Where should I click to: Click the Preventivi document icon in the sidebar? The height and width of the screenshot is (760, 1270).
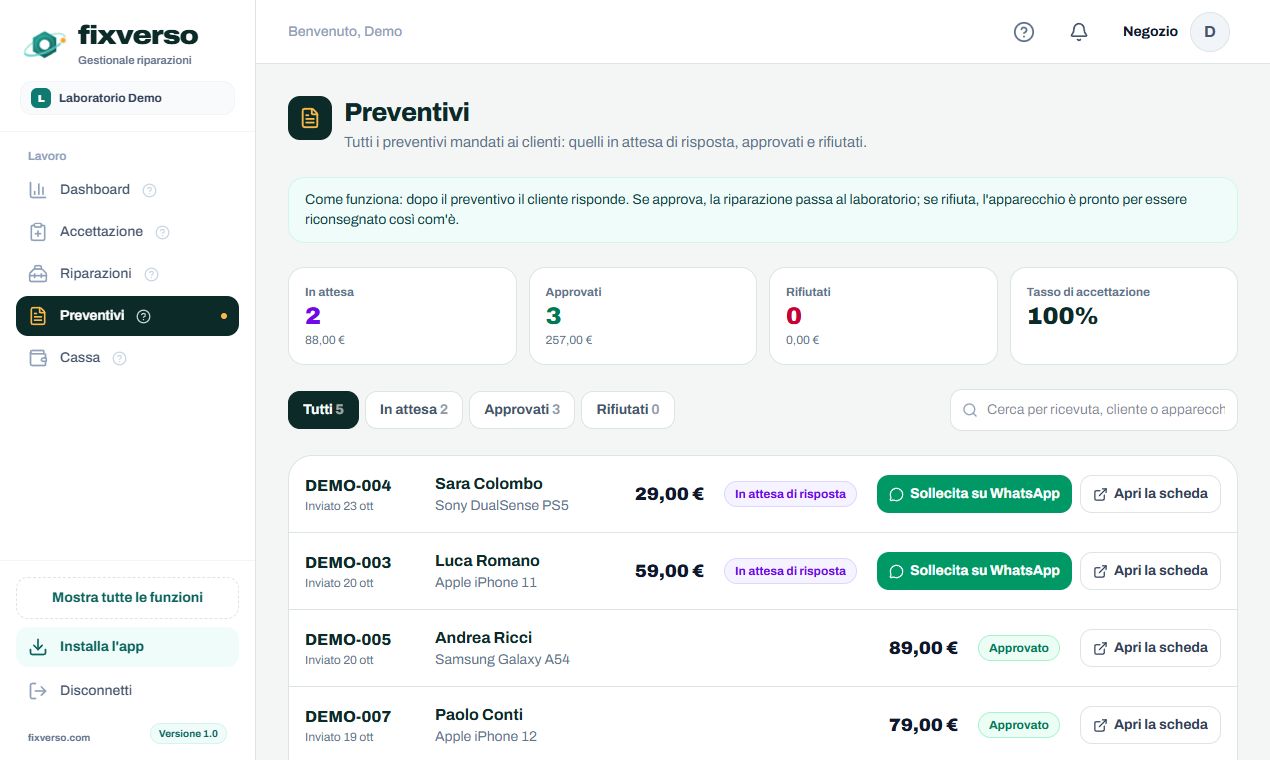38,316
